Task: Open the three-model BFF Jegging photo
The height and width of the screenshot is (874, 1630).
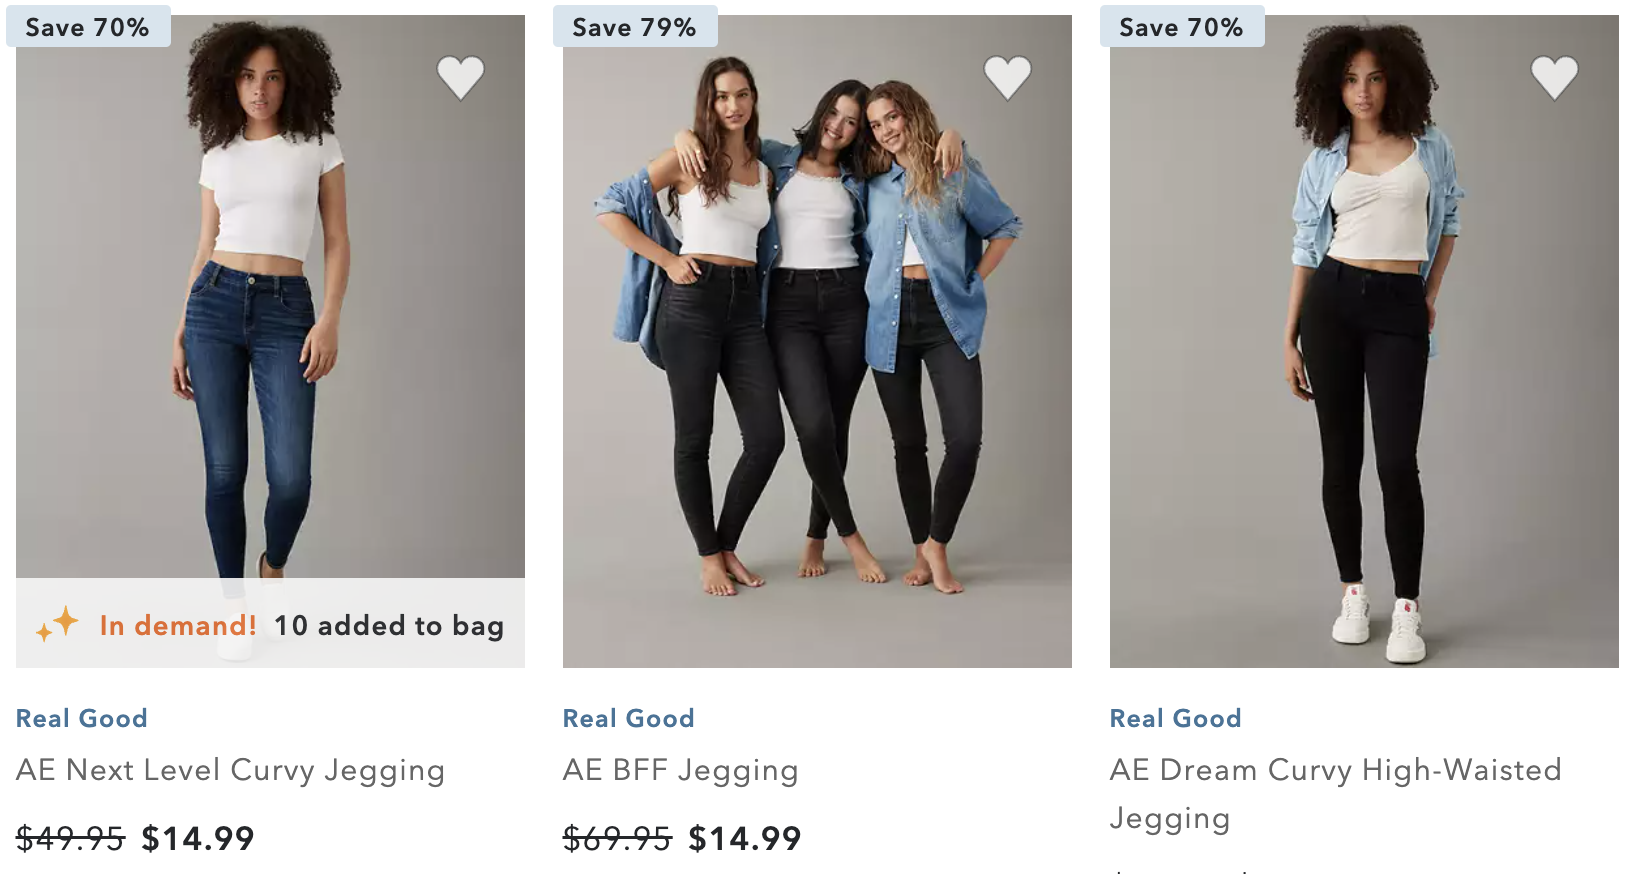Action: 817,340
